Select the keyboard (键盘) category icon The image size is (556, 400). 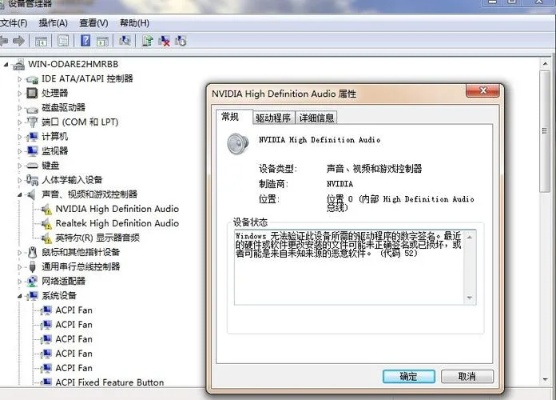coord(32,166)
